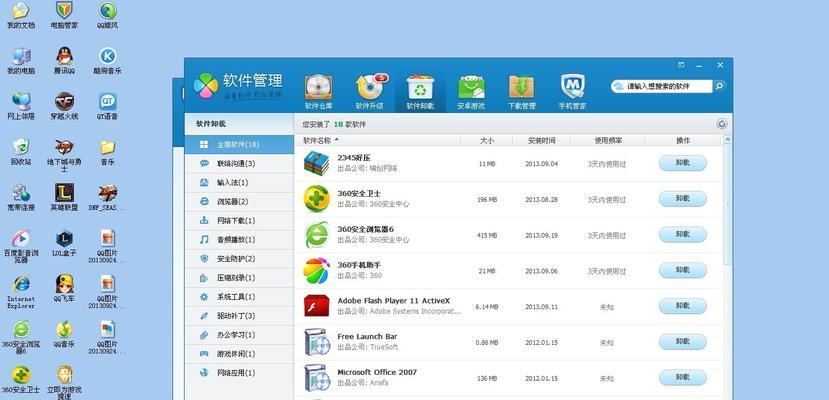Screen dimensions: 829x400
Task: Launch 穿越火线 game icon
Action: [64, 106]
